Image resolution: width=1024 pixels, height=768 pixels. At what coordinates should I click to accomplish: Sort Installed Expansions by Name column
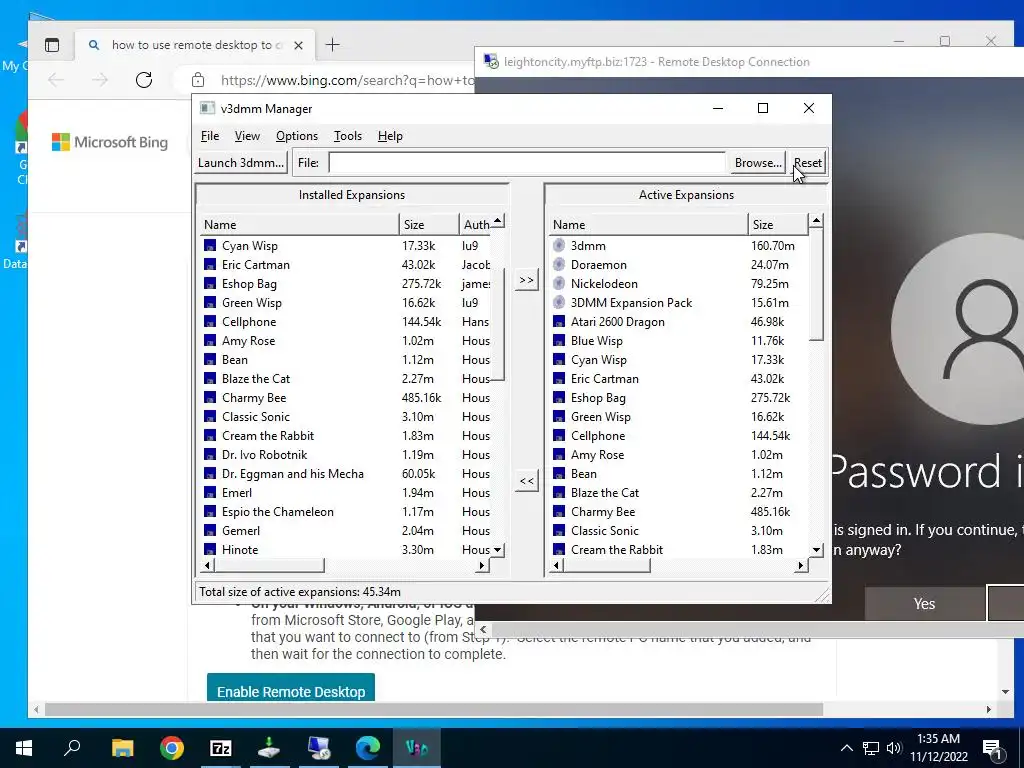point(299,225)
